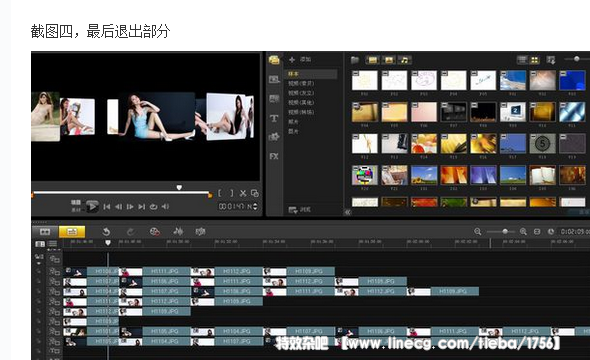Open the browse dropdown under the folder list
590x360 pixels.
tap(300, 210)
